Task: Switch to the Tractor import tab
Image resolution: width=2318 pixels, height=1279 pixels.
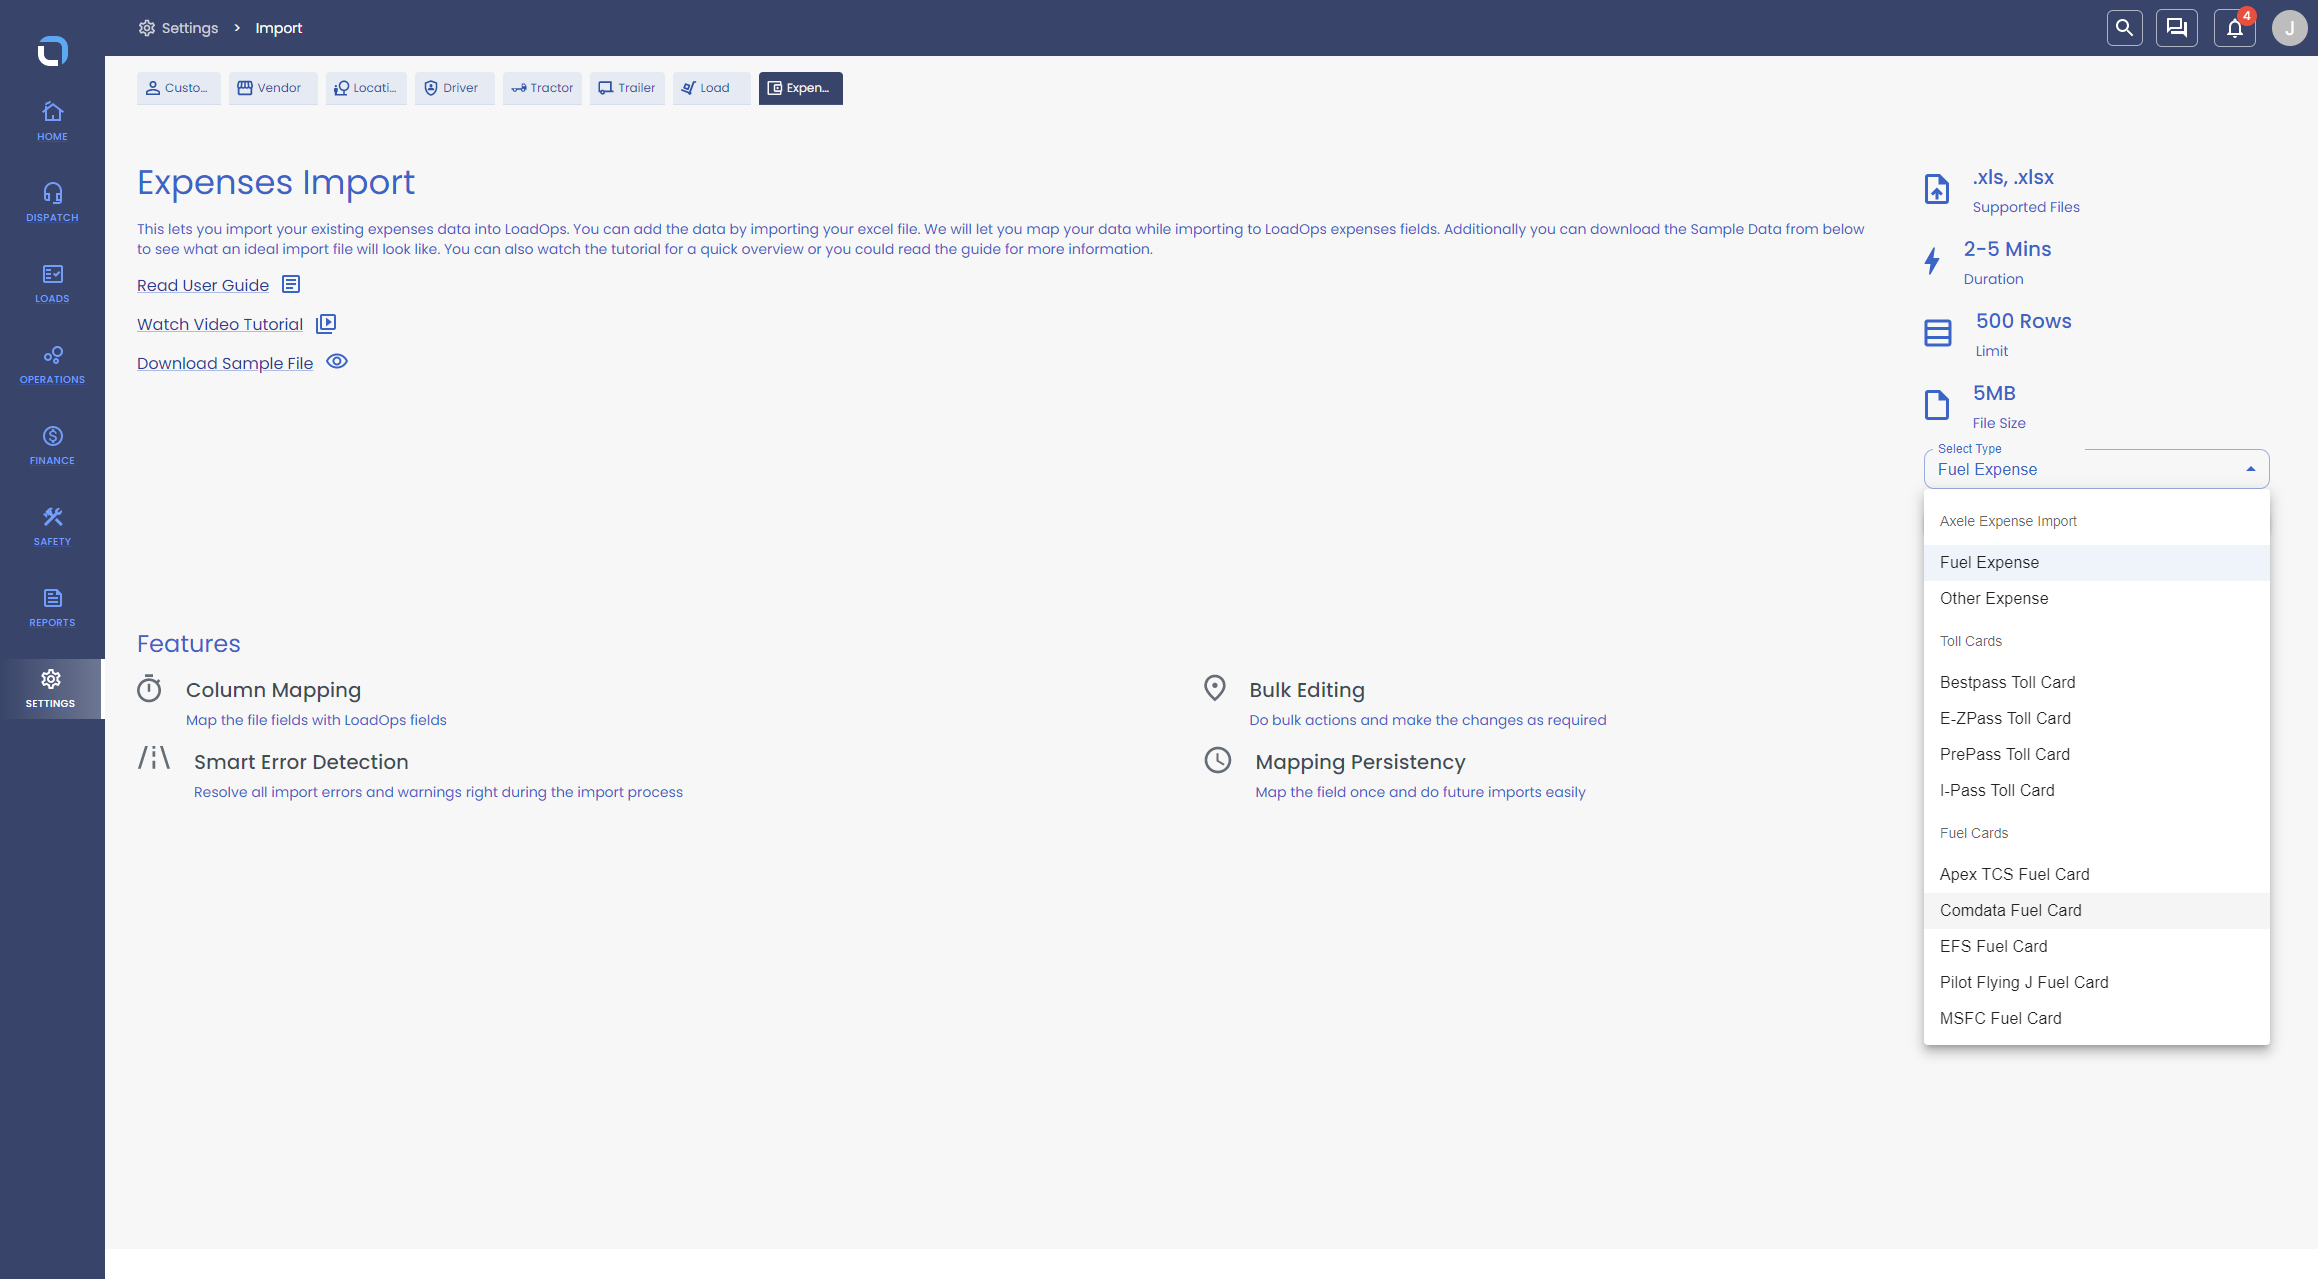Action: tap(542, 88)
